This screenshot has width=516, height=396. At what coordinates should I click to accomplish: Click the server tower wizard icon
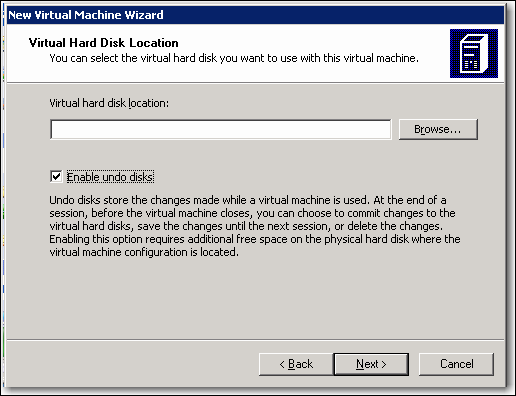pyautogui.click(x=474, y=53)
